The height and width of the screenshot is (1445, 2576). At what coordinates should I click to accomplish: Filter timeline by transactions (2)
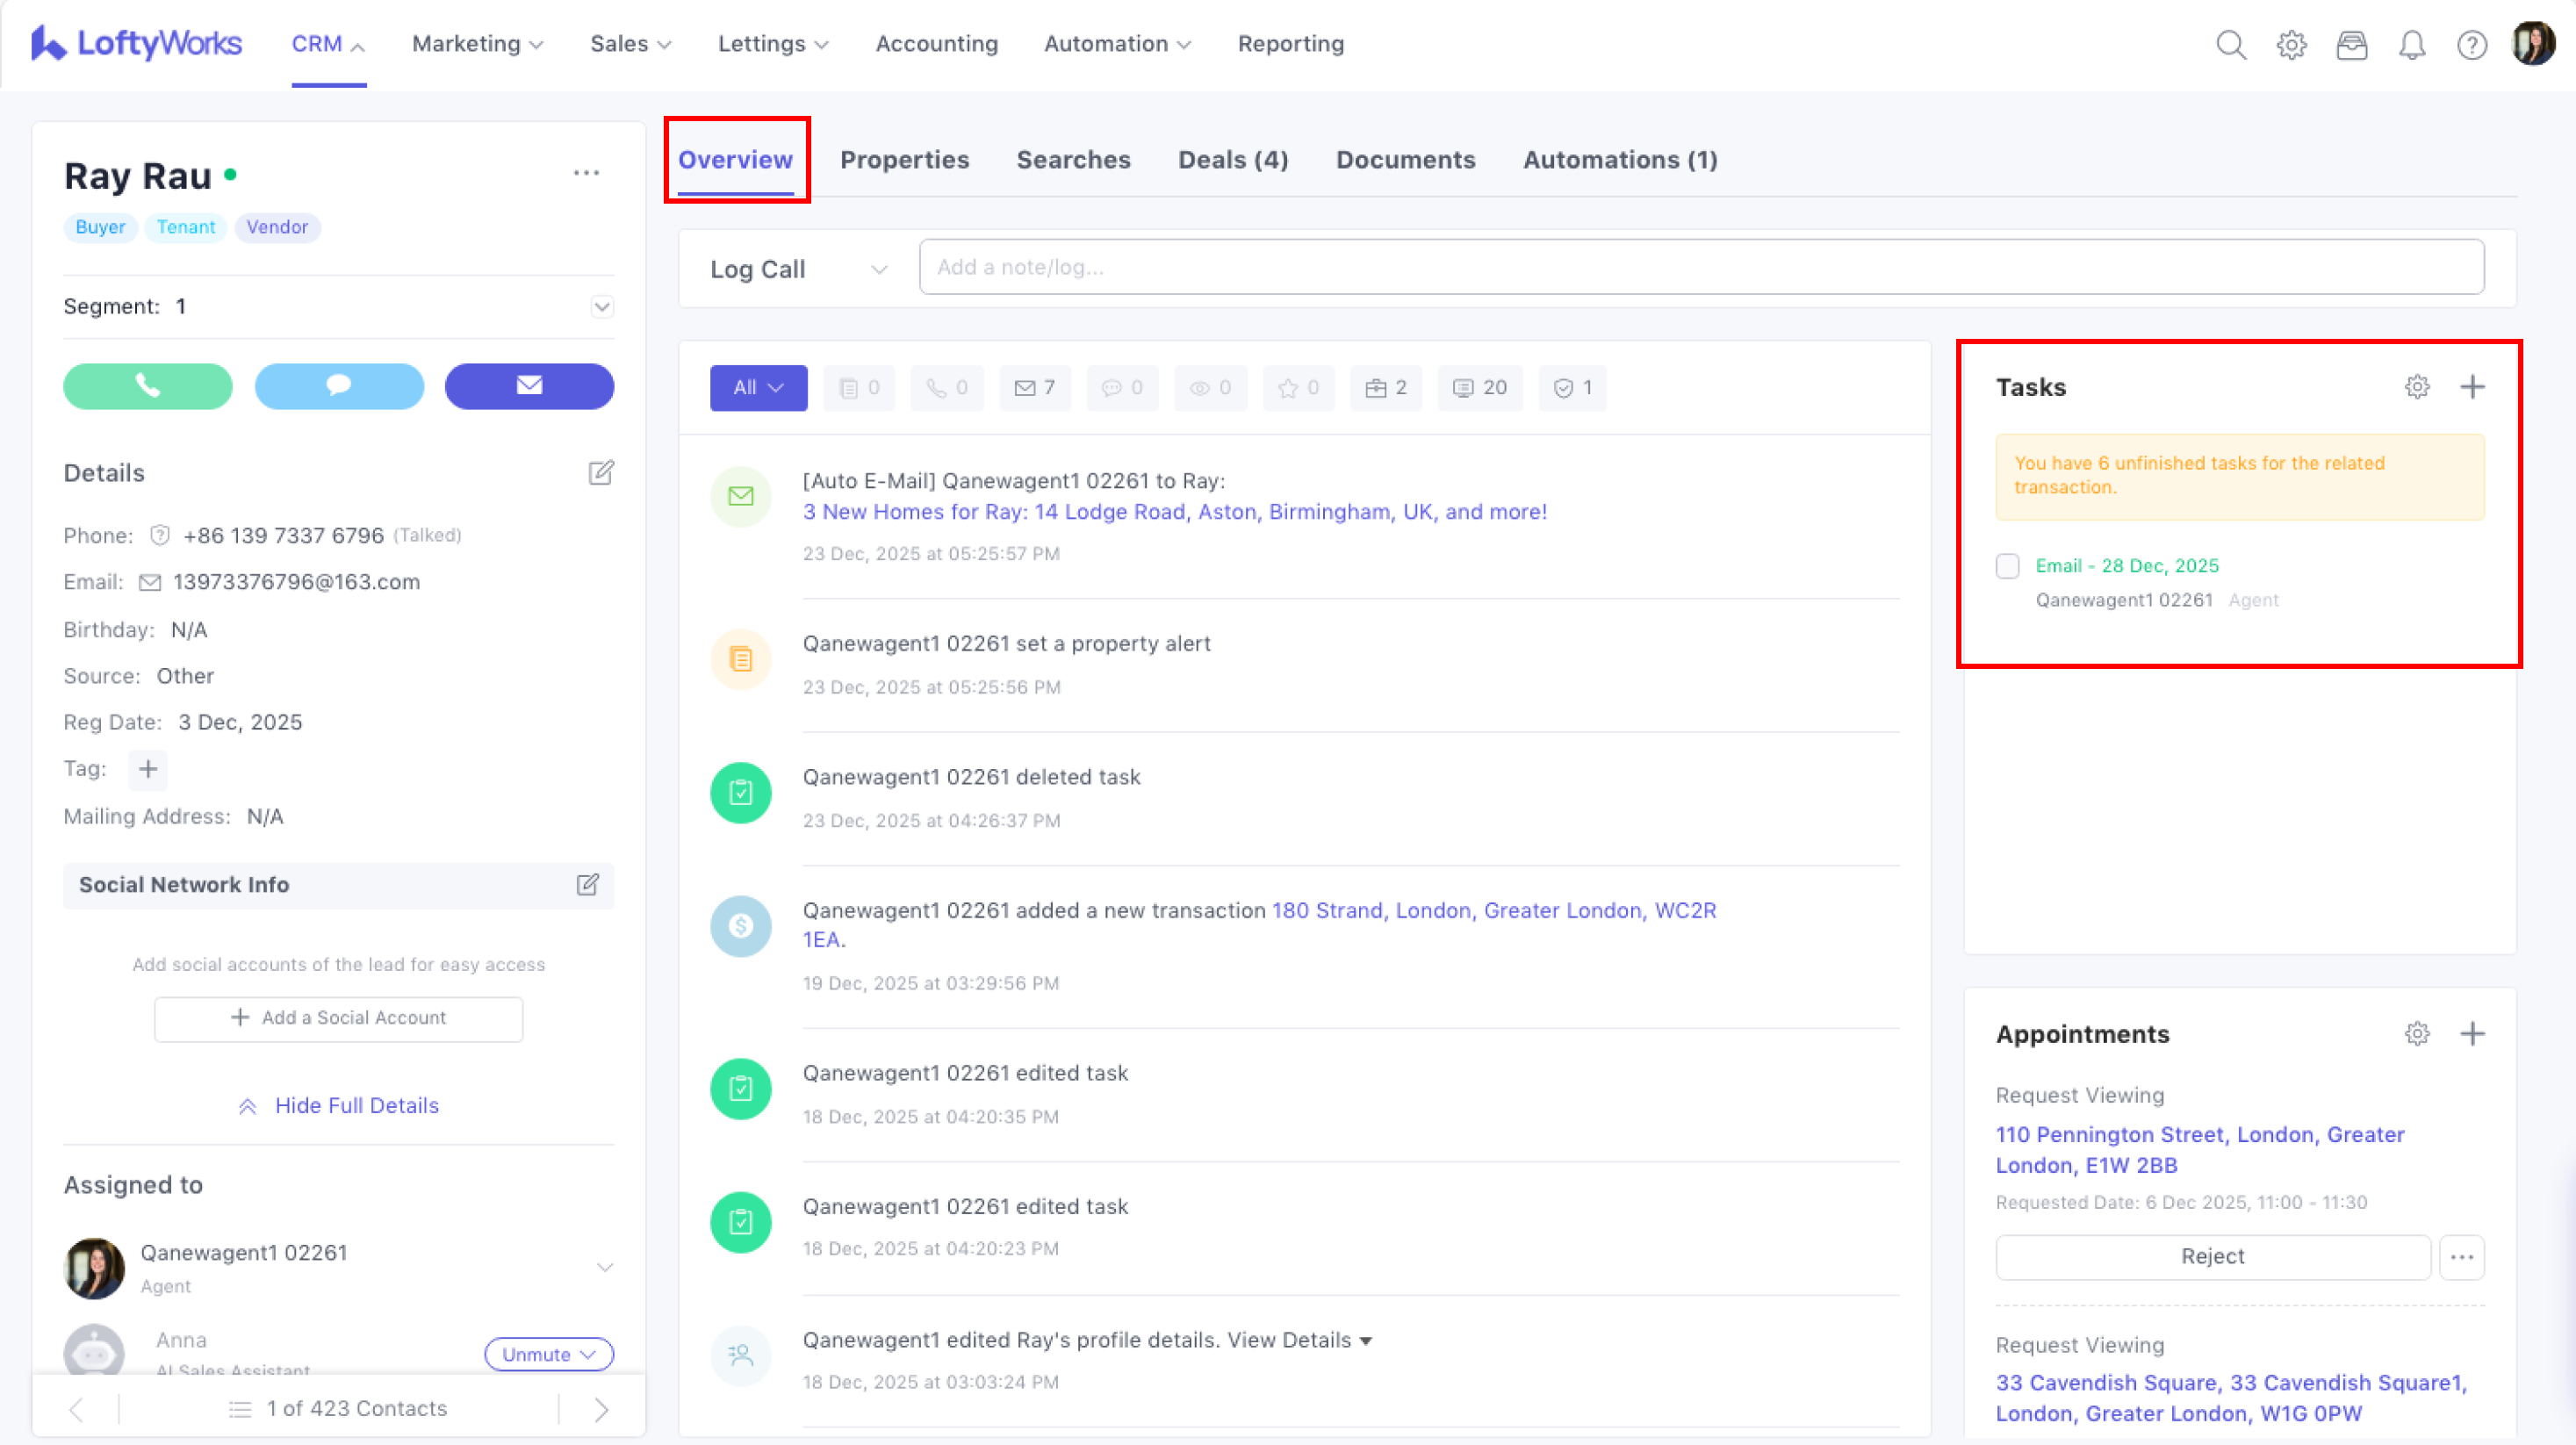click(x=1386, y=388)
